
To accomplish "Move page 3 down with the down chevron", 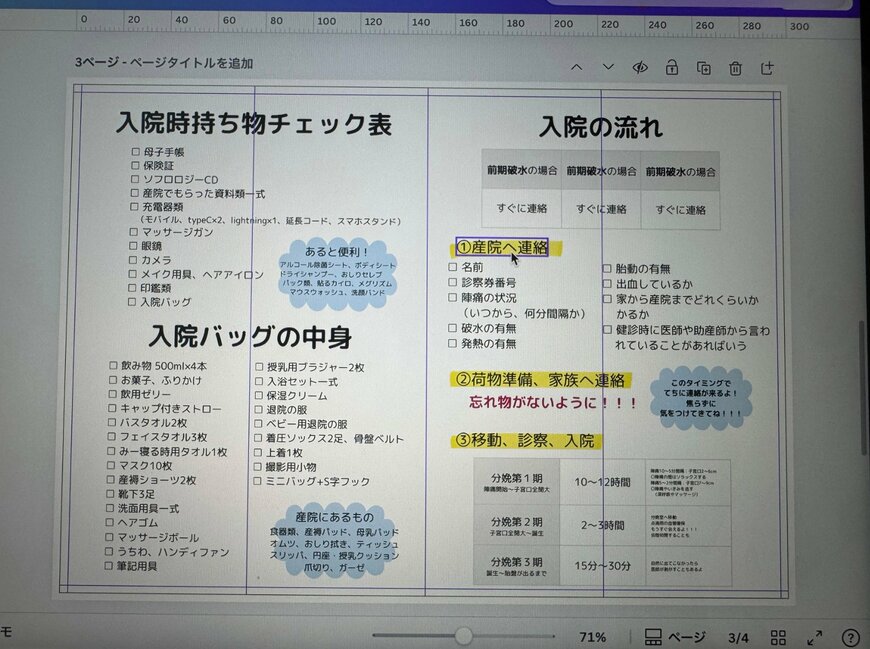I will (608, 67).
